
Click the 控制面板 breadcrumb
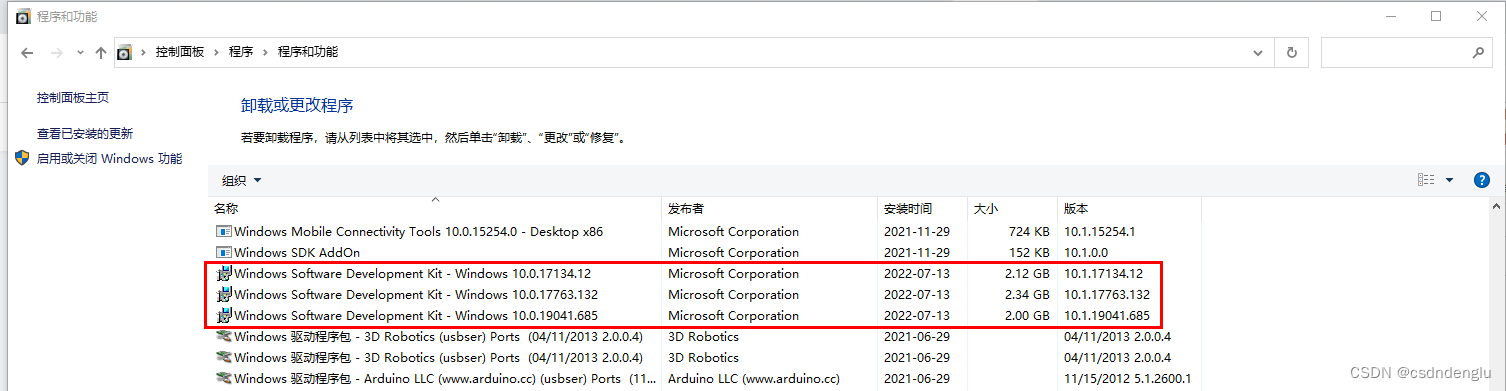180,52
